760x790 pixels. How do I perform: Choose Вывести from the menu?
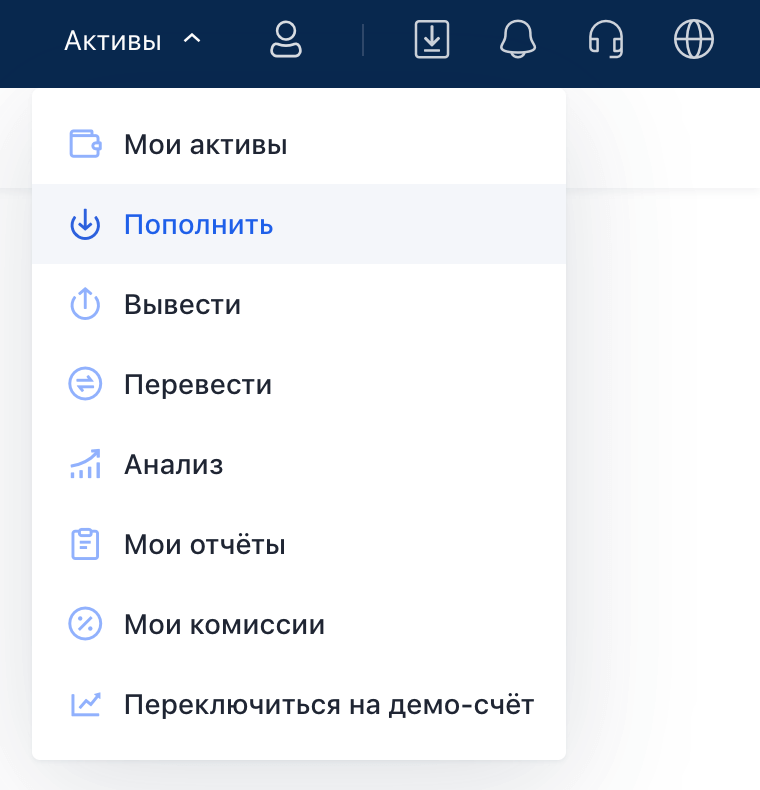pyautogui.click(x=299, y=304)
